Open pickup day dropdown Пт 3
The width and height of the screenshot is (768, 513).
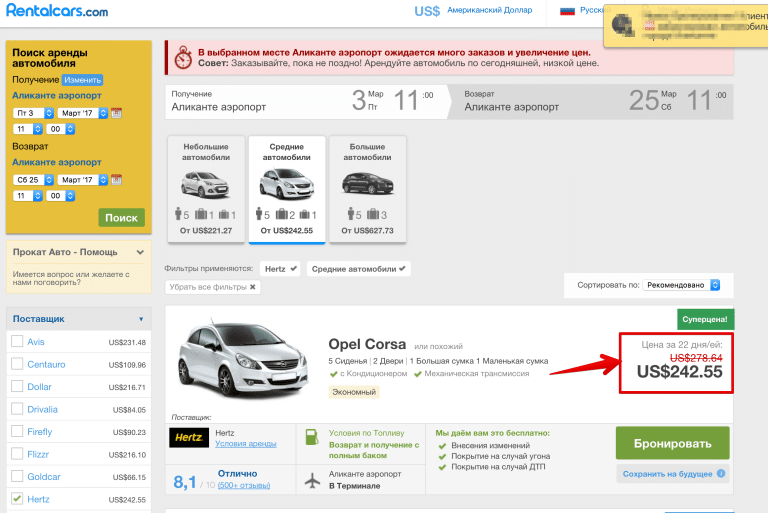tap(33, 113)
